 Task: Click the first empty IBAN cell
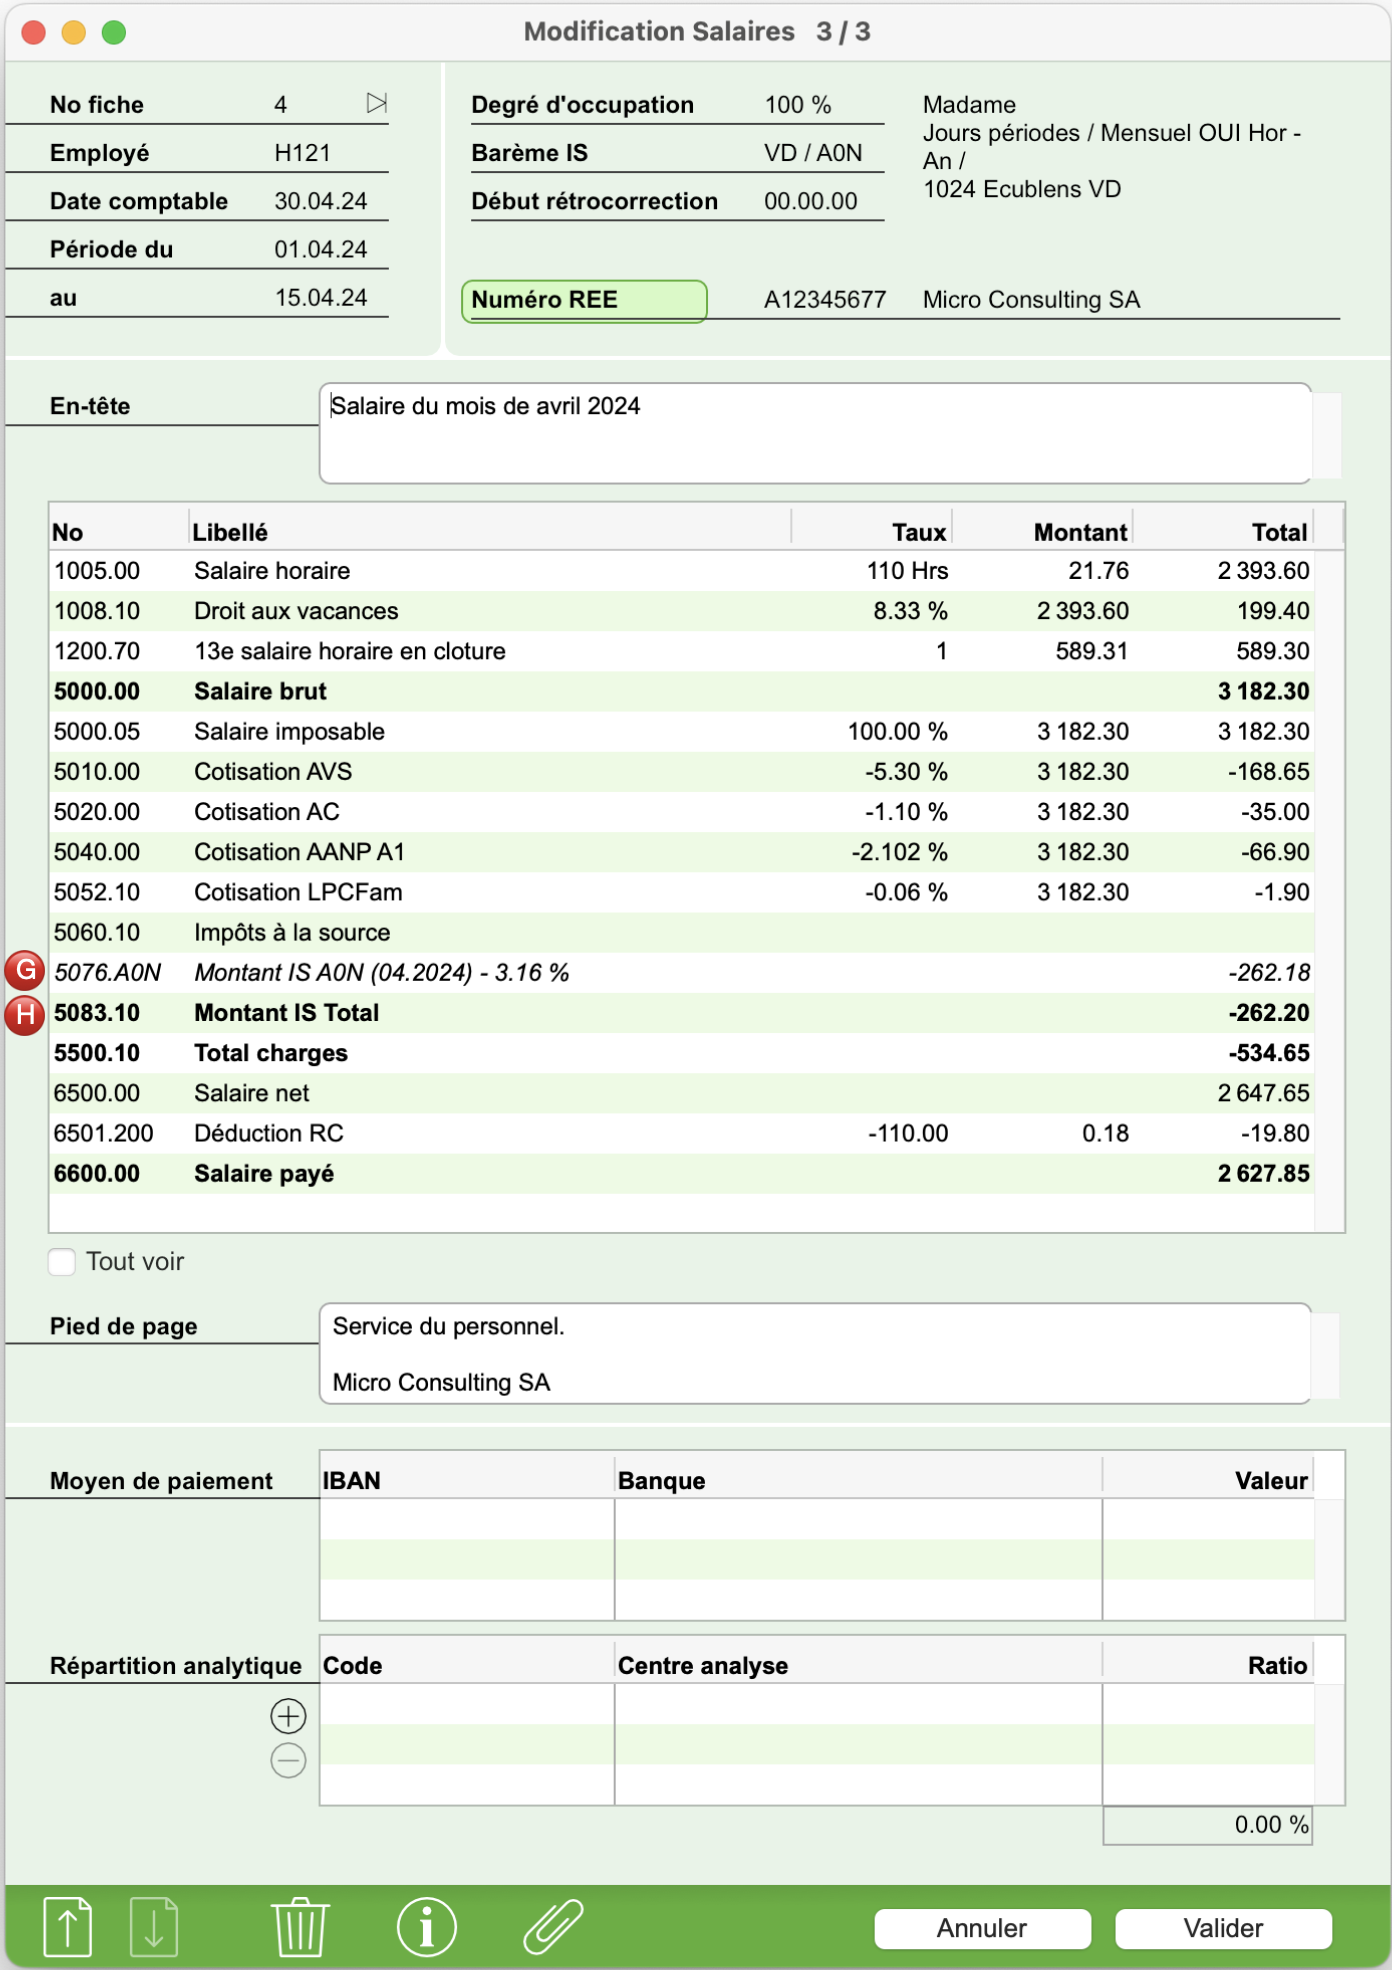[x=467, y=1519]
